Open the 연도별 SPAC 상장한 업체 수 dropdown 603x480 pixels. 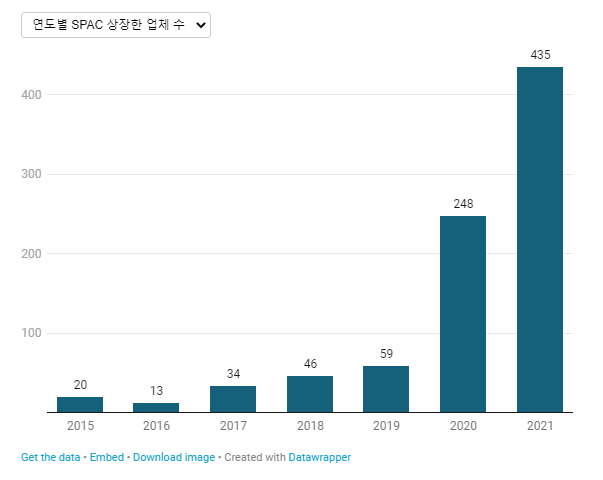tap(116, 25)
